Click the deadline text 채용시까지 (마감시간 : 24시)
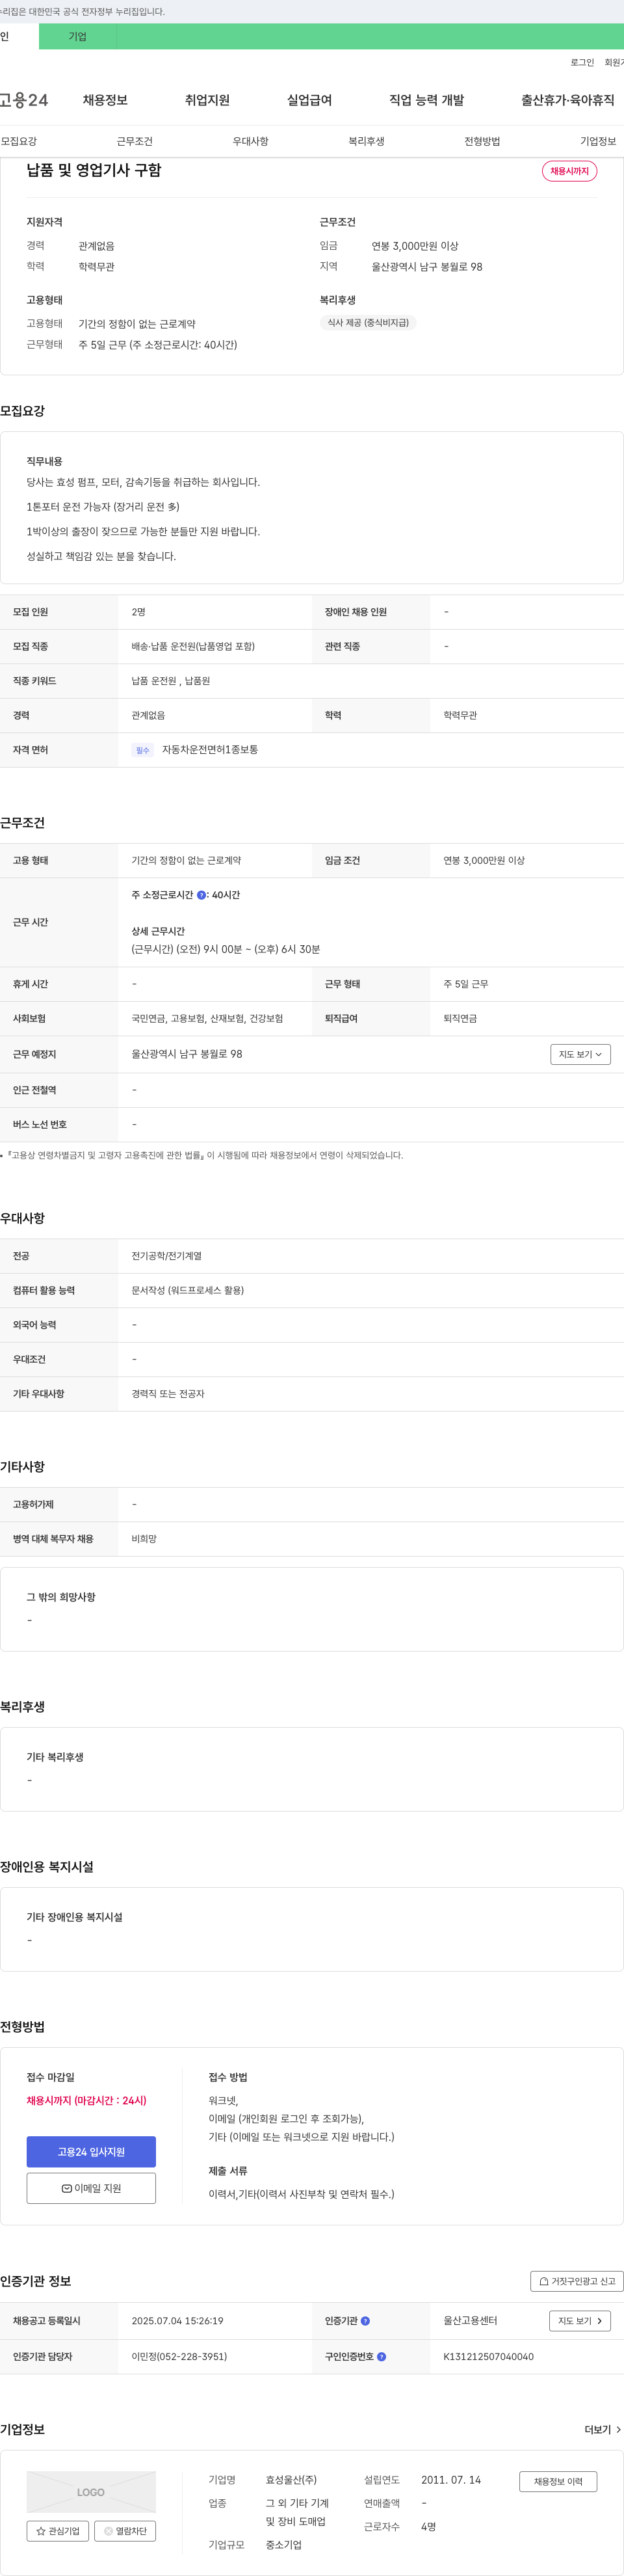Screen dimensions: 624x2576 (x=86, y=2100)
